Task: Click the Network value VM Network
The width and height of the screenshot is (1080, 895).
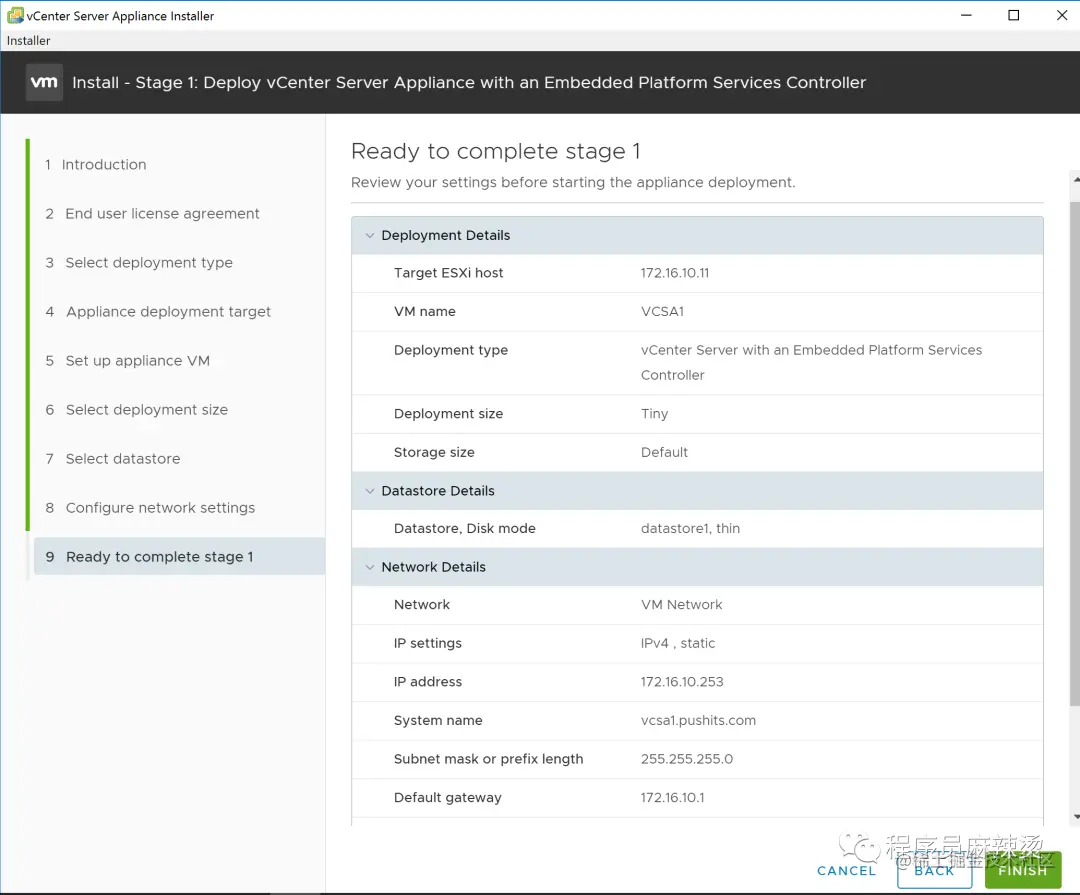Action: coord(681,604)
